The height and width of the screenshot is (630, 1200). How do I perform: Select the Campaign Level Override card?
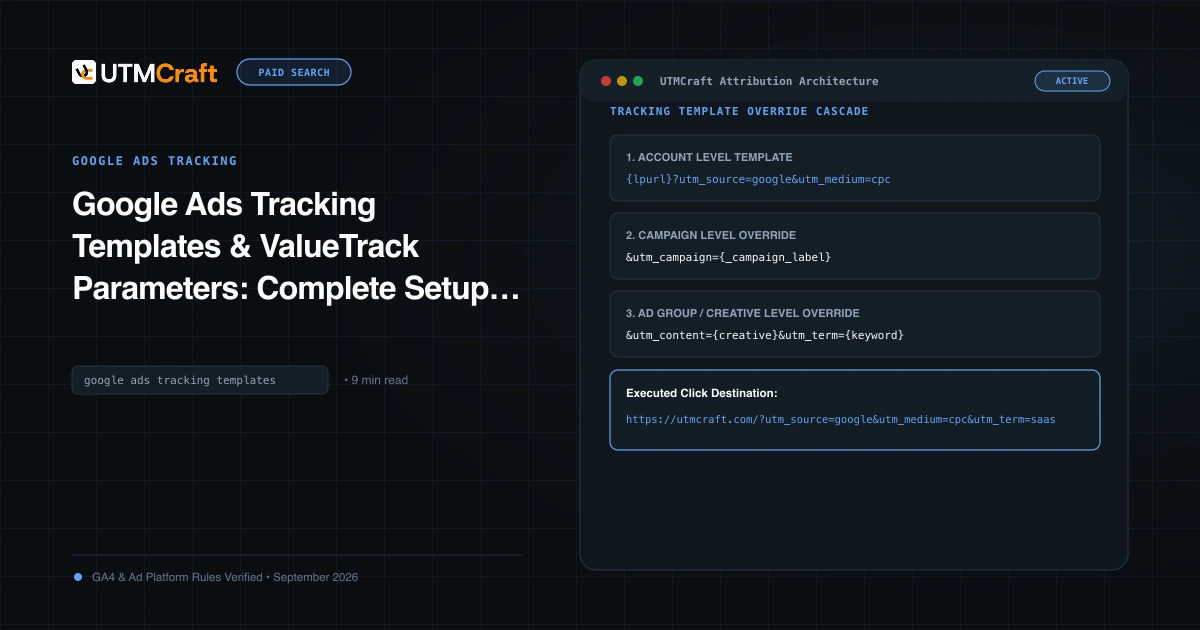855,246
